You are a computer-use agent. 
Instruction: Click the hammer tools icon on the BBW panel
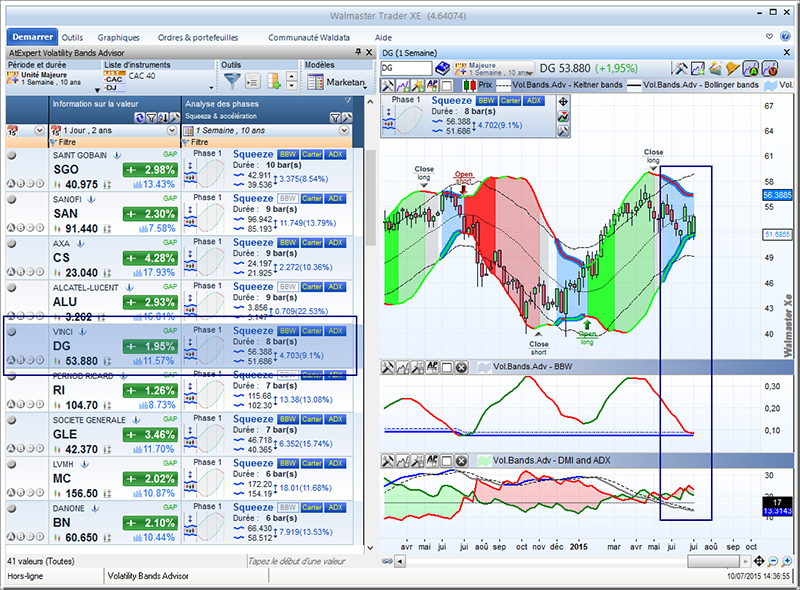point(388,367)
